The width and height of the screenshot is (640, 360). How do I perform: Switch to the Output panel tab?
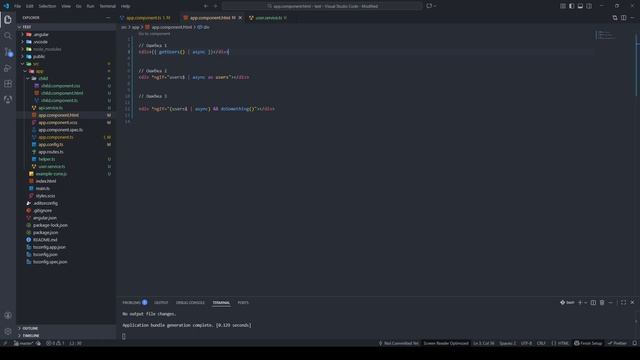161,302
